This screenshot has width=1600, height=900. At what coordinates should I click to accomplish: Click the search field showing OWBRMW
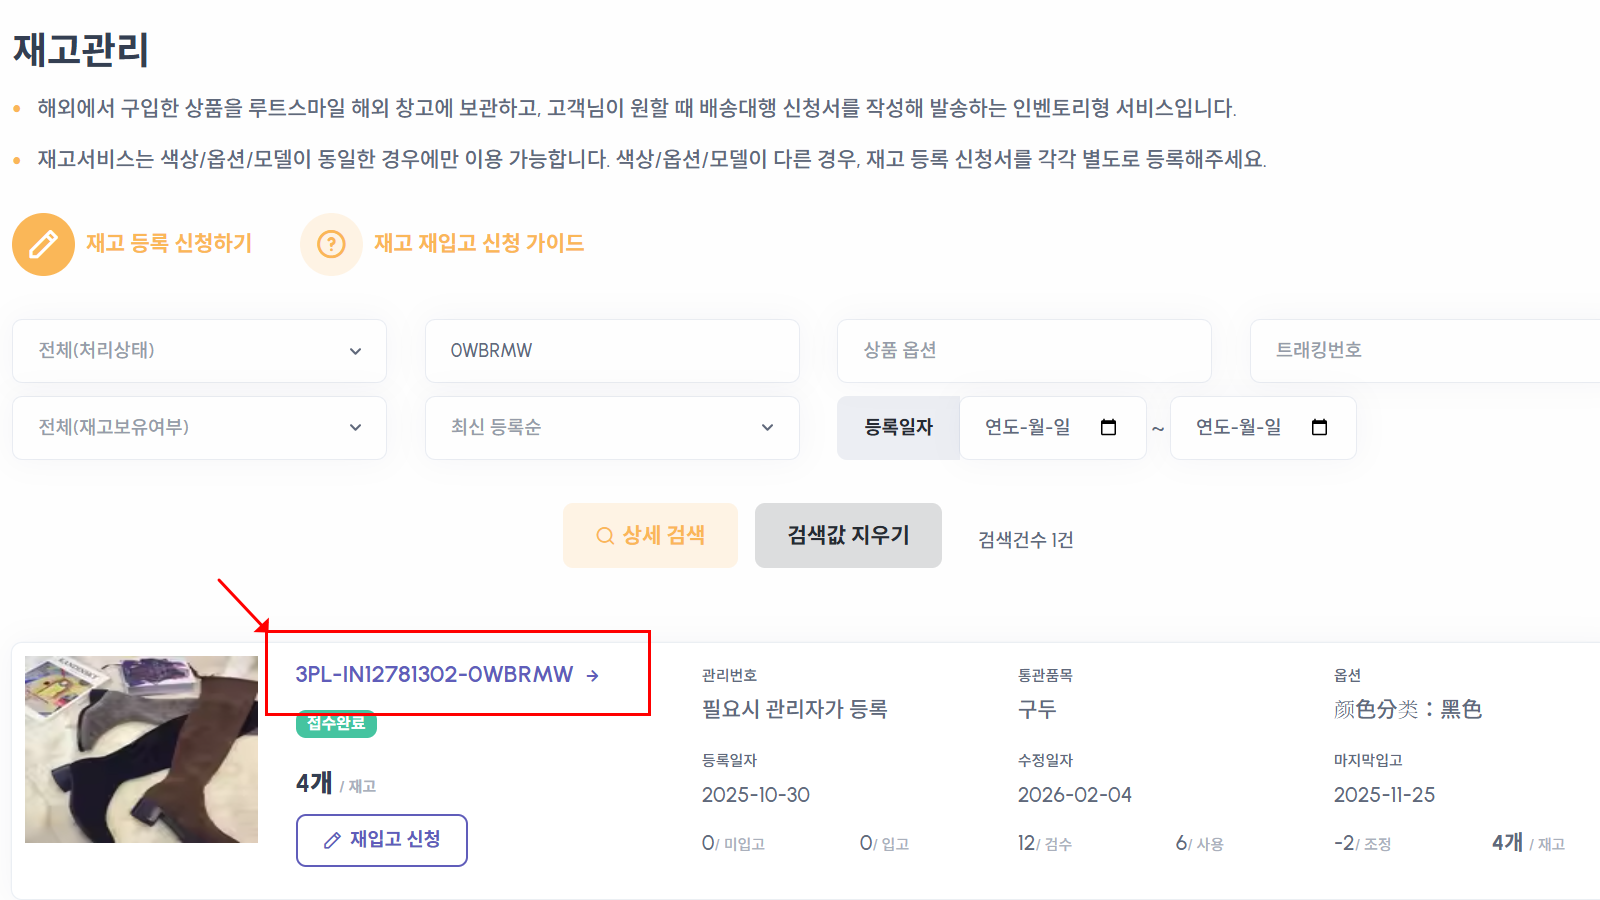[612, 351]
